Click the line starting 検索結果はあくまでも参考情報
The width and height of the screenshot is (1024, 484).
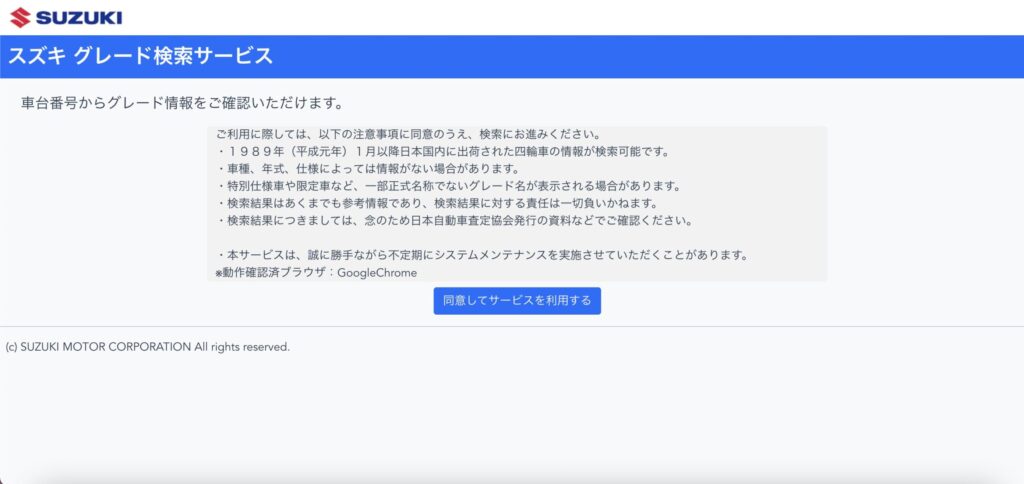[x=438, y=203]
